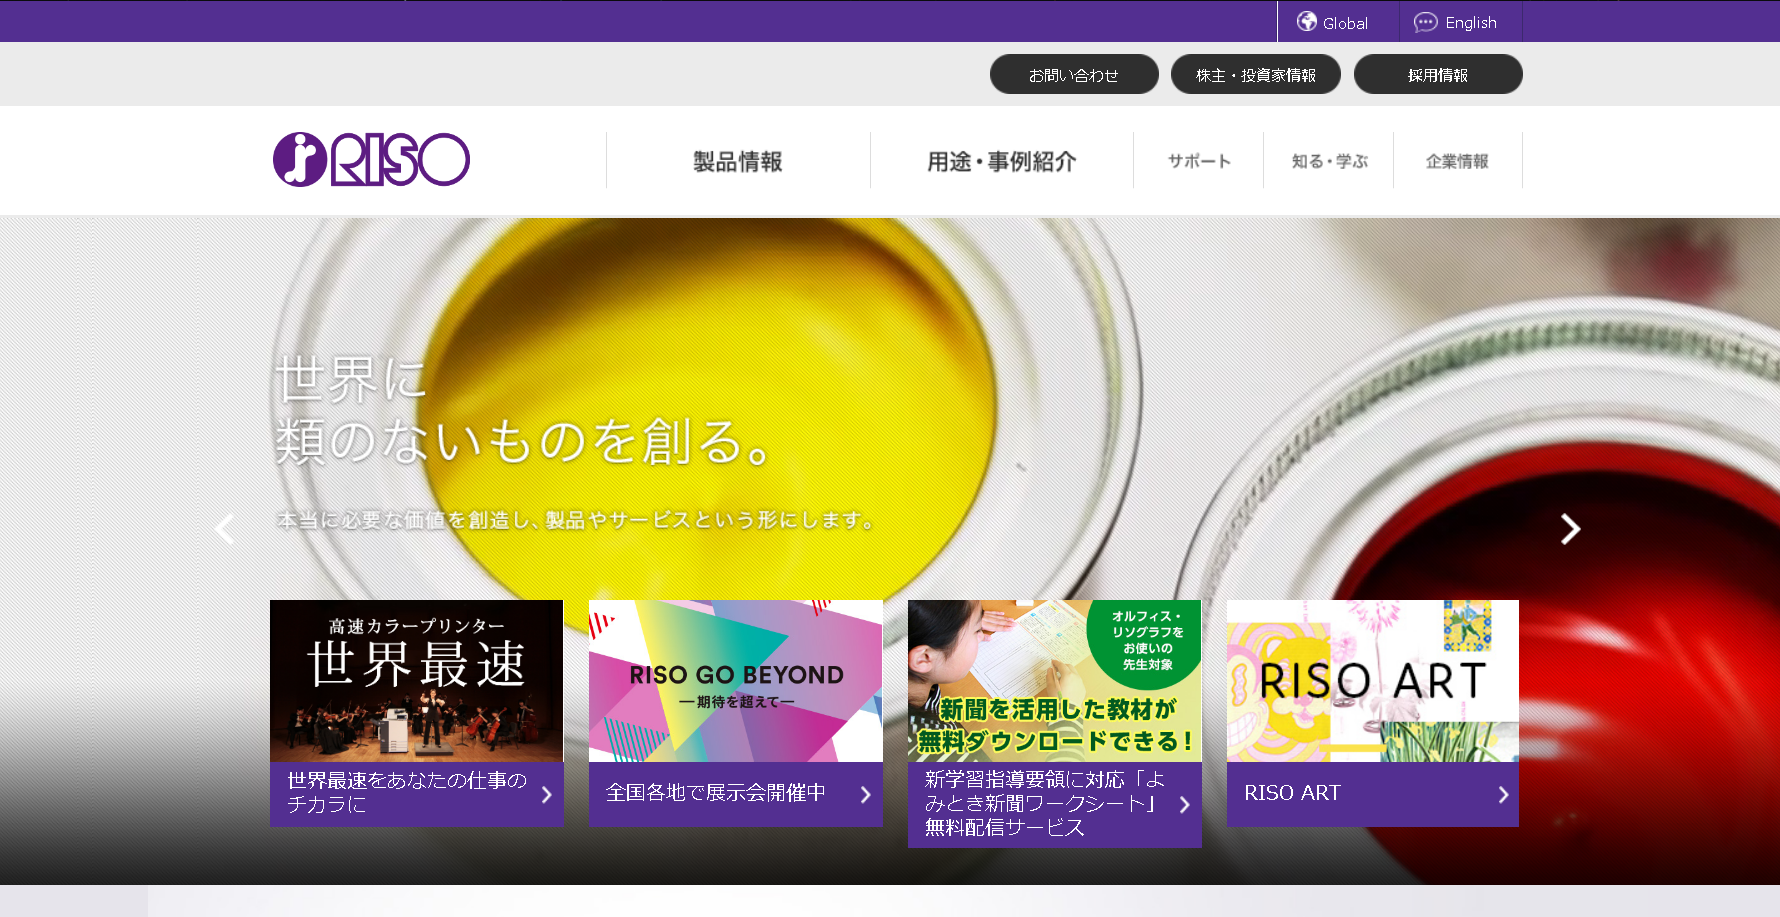
Task: Open RISO ART banner image
Action: click(1373, 681)
